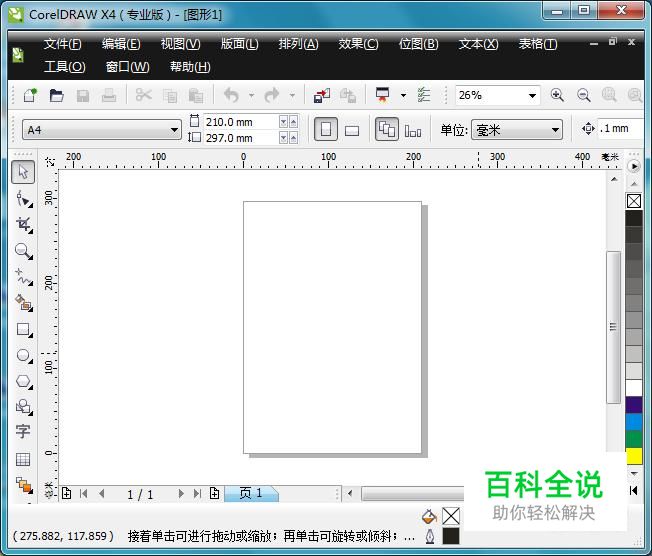
Task: Go to the previous page
Action: click(102, 494)
